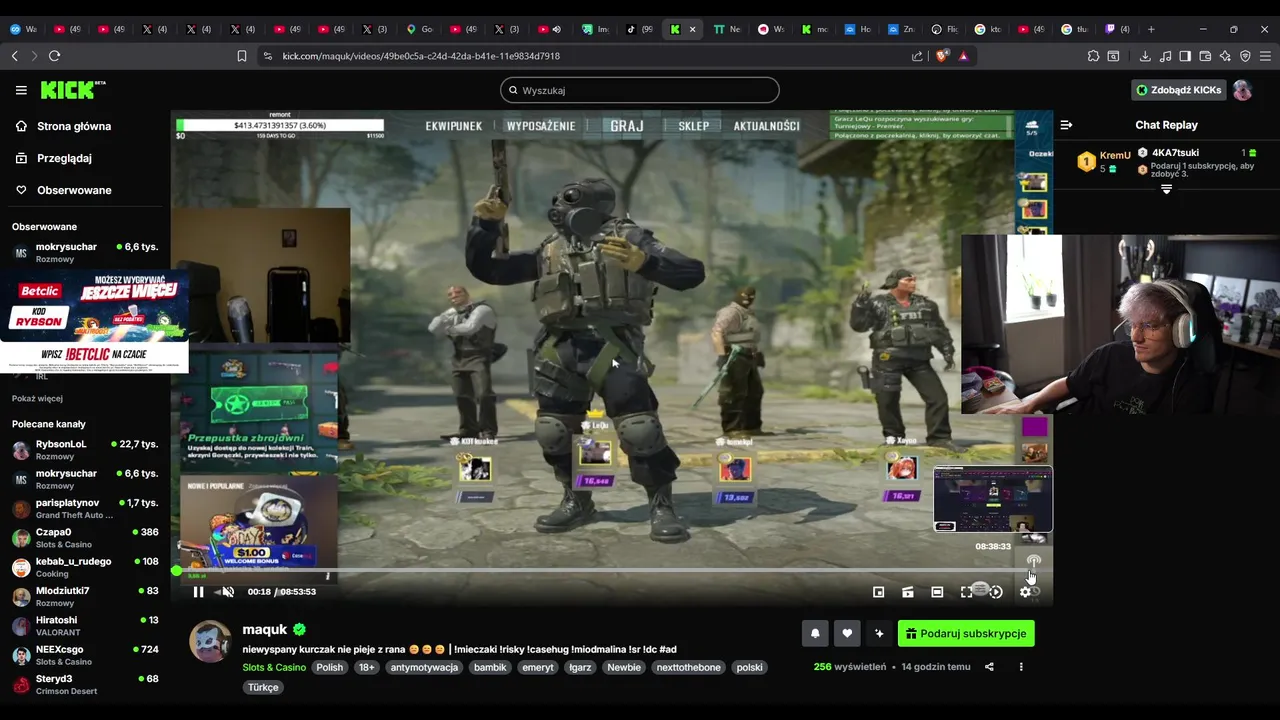Open Brave Leo AI sparkle icon
This screenshot has width=1280, height=720.
point(1225,56)
